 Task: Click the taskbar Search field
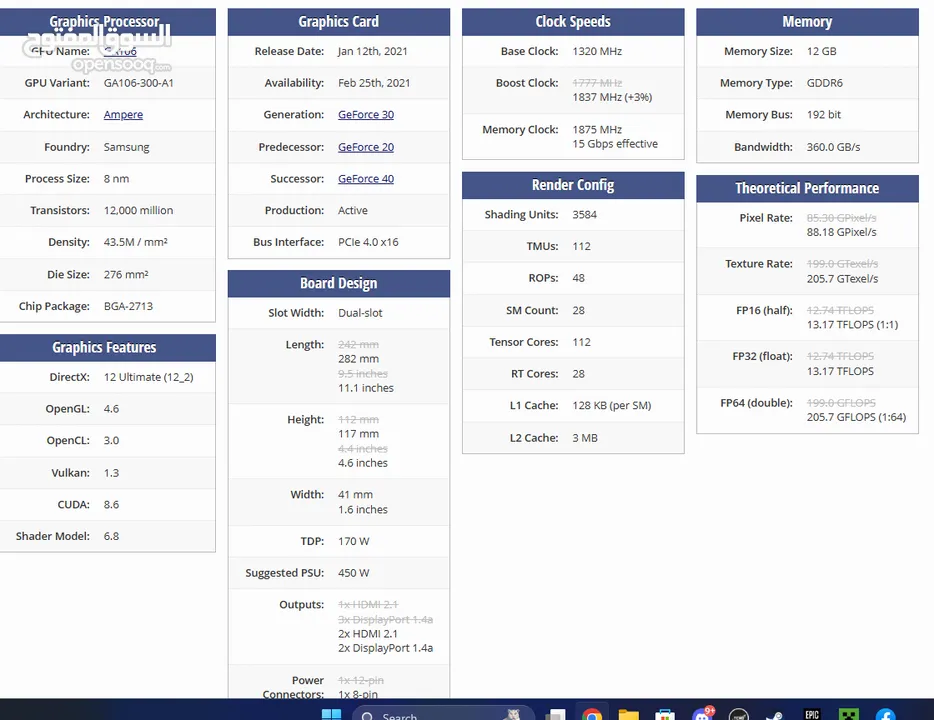pos(420,714)
